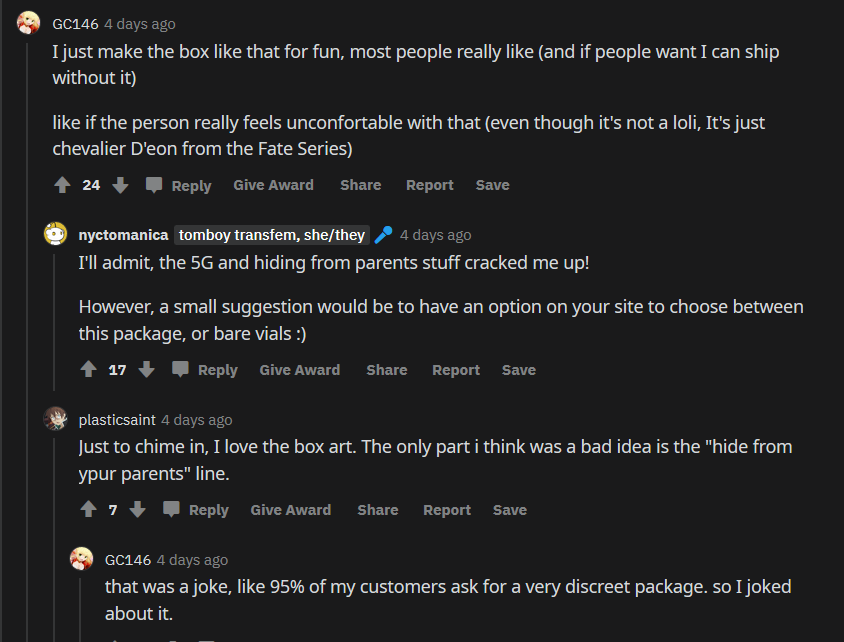Reply to plasticsaint's comment

point(197,510)
